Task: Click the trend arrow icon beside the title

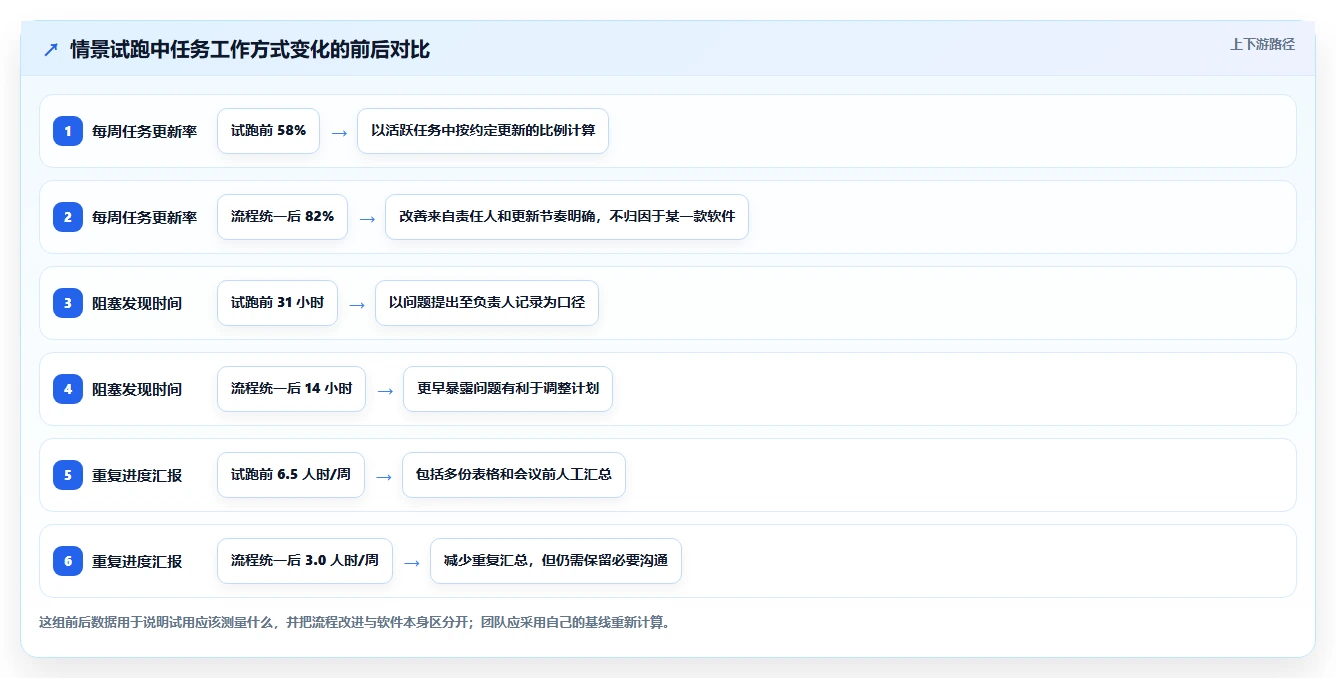Action: (50, 49)
